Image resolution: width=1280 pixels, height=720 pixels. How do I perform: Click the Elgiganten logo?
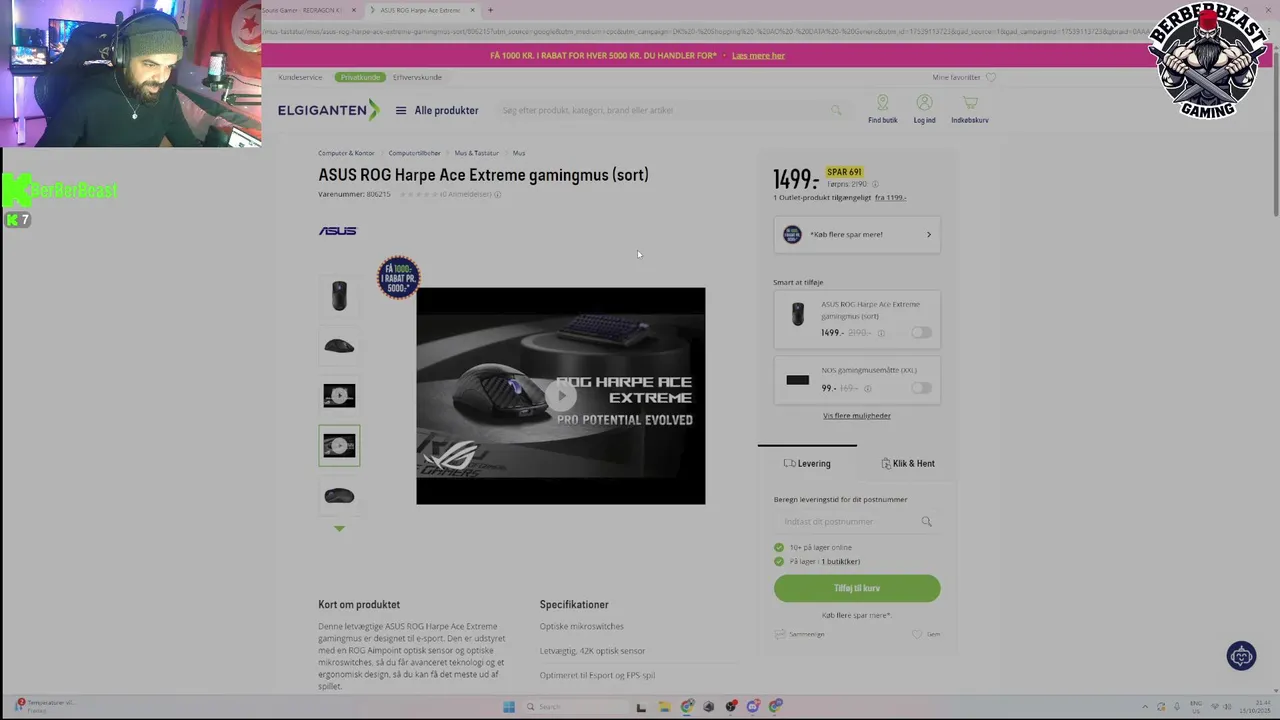[x=329, y=110]
